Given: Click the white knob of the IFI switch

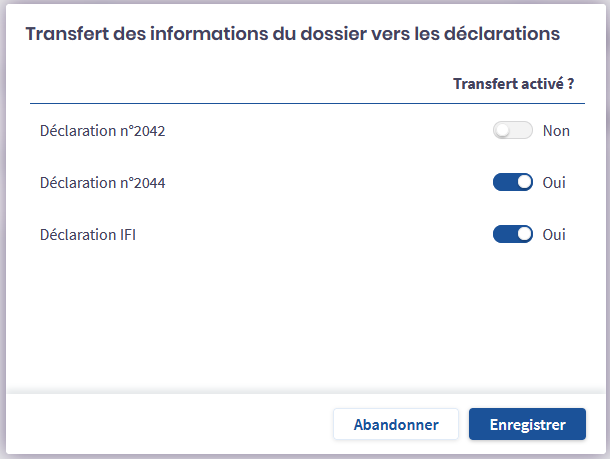Looking at the screenshot, I should coord(523,235).
